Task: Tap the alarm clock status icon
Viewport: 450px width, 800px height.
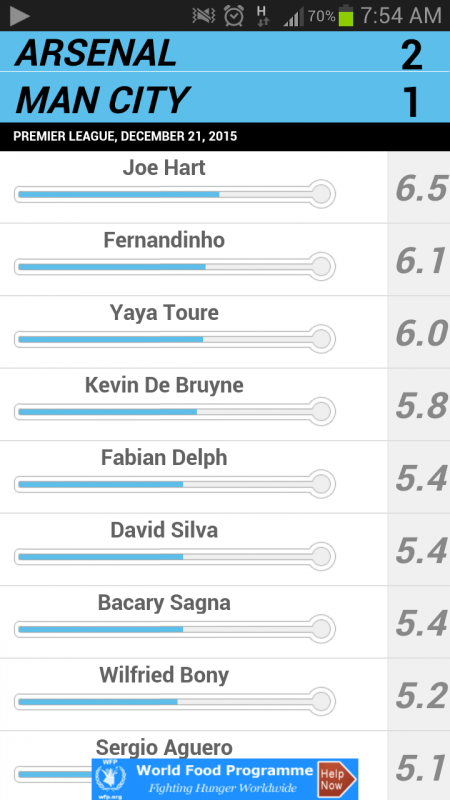Action: (234, 16)
